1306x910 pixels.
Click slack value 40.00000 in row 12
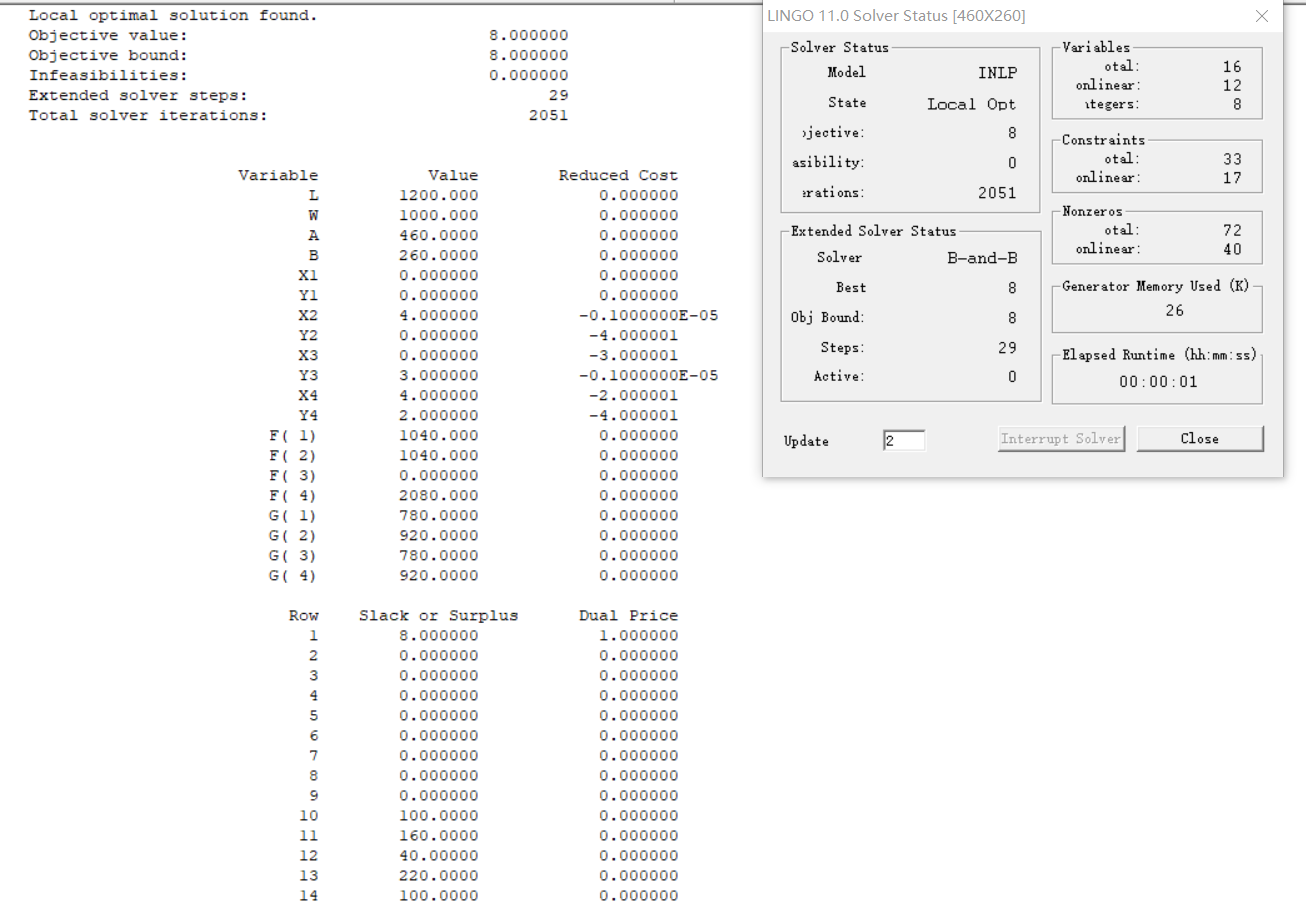[x=438, y=856]
